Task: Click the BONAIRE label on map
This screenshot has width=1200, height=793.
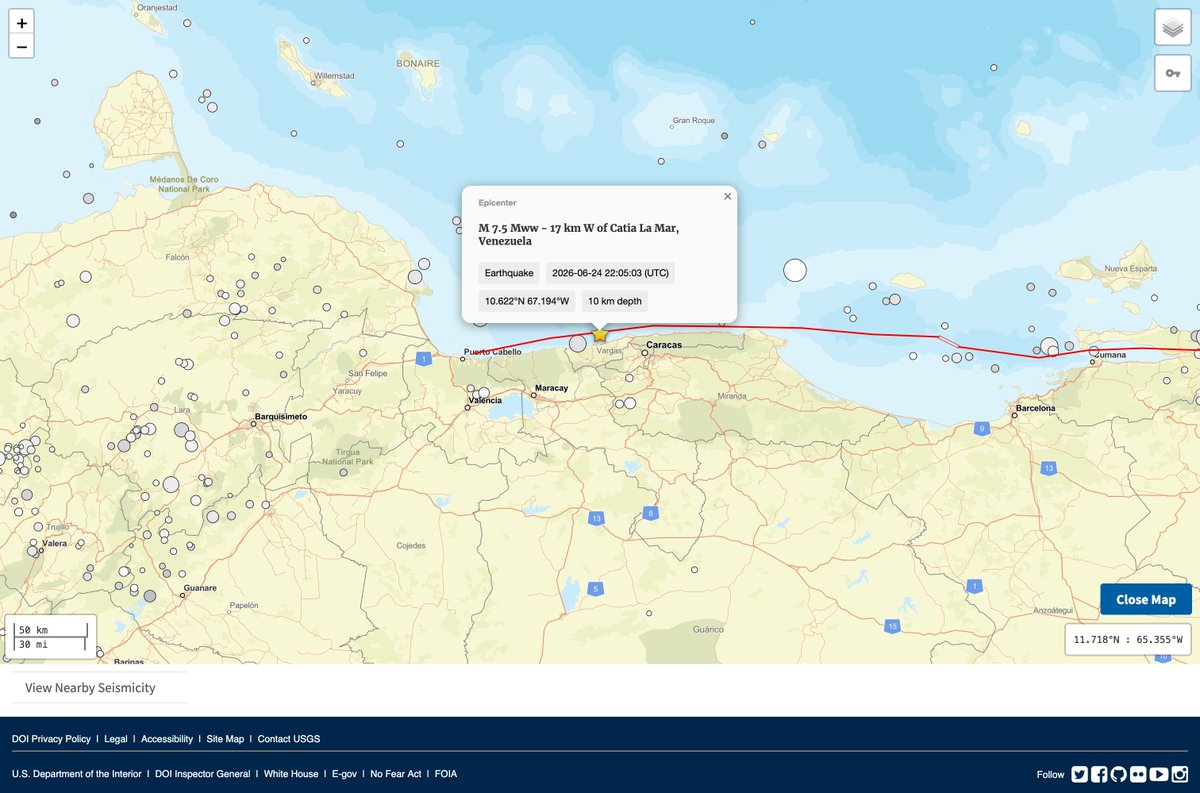Action: click(x=417, y=63)
